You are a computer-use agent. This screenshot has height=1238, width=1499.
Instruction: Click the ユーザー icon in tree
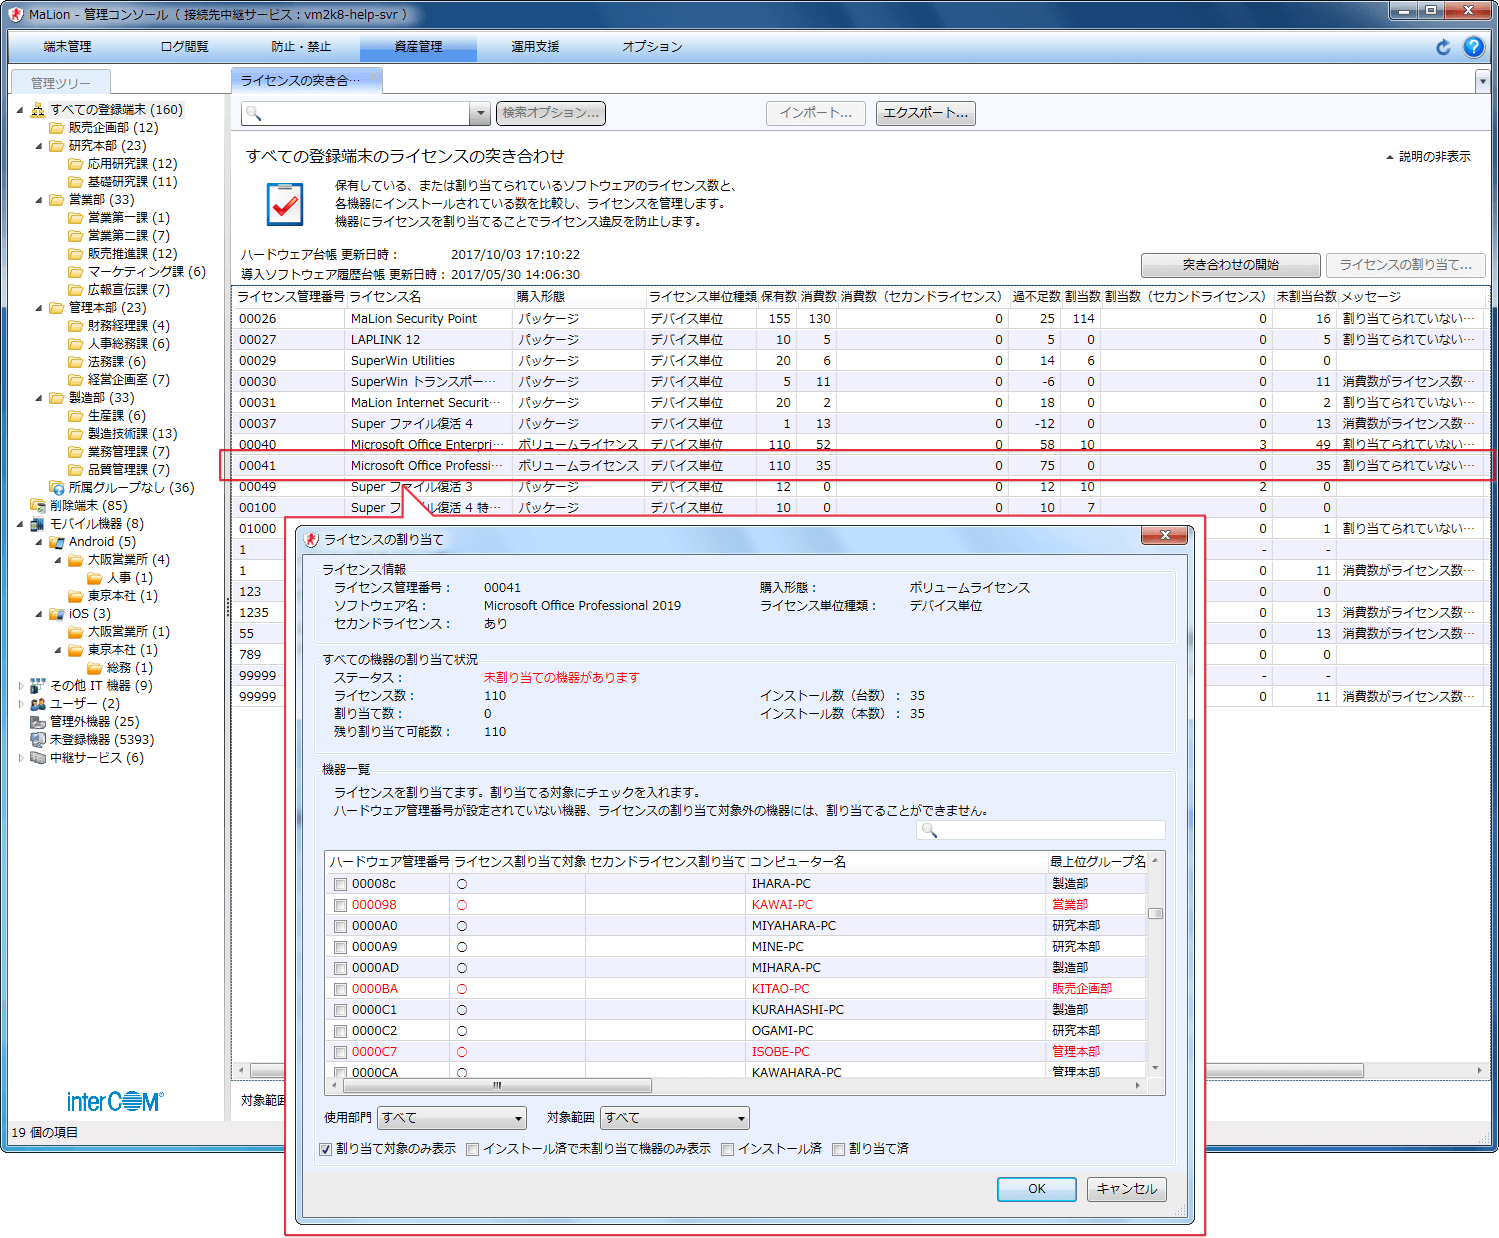pos(38,704)
